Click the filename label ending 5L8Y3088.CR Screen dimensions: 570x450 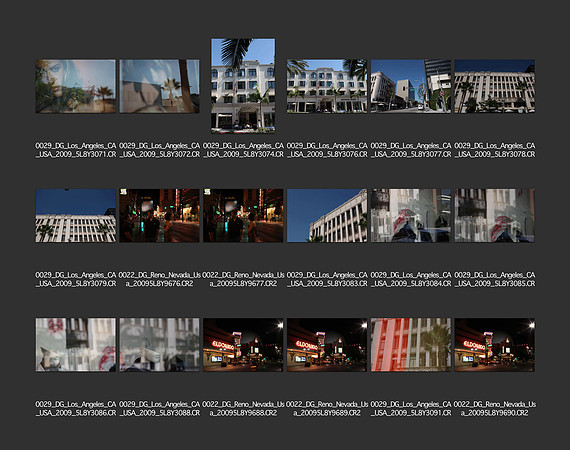click(160, 409)
